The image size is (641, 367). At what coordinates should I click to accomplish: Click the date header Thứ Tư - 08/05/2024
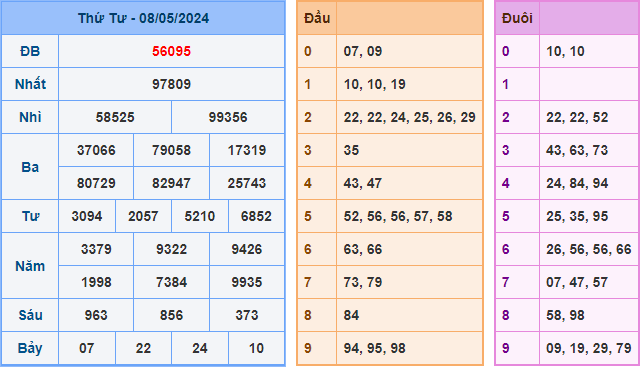[x=143, y=18]
